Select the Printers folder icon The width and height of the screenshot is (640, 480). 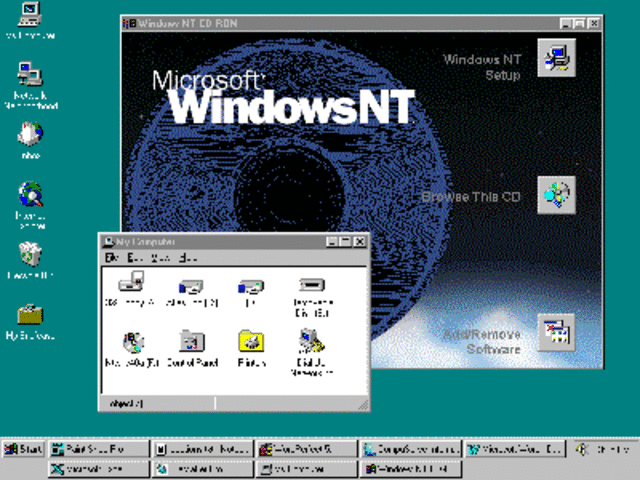coord(251,341)
